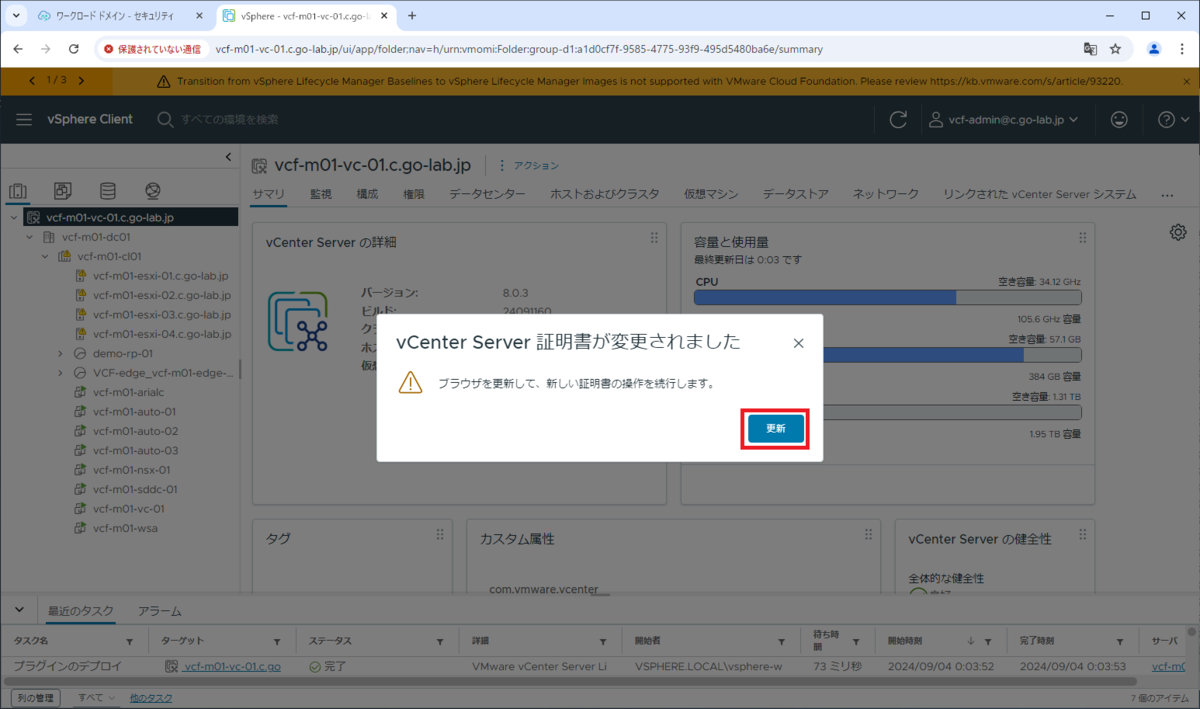Open the feedback smiley icon

coord(1119,119)
